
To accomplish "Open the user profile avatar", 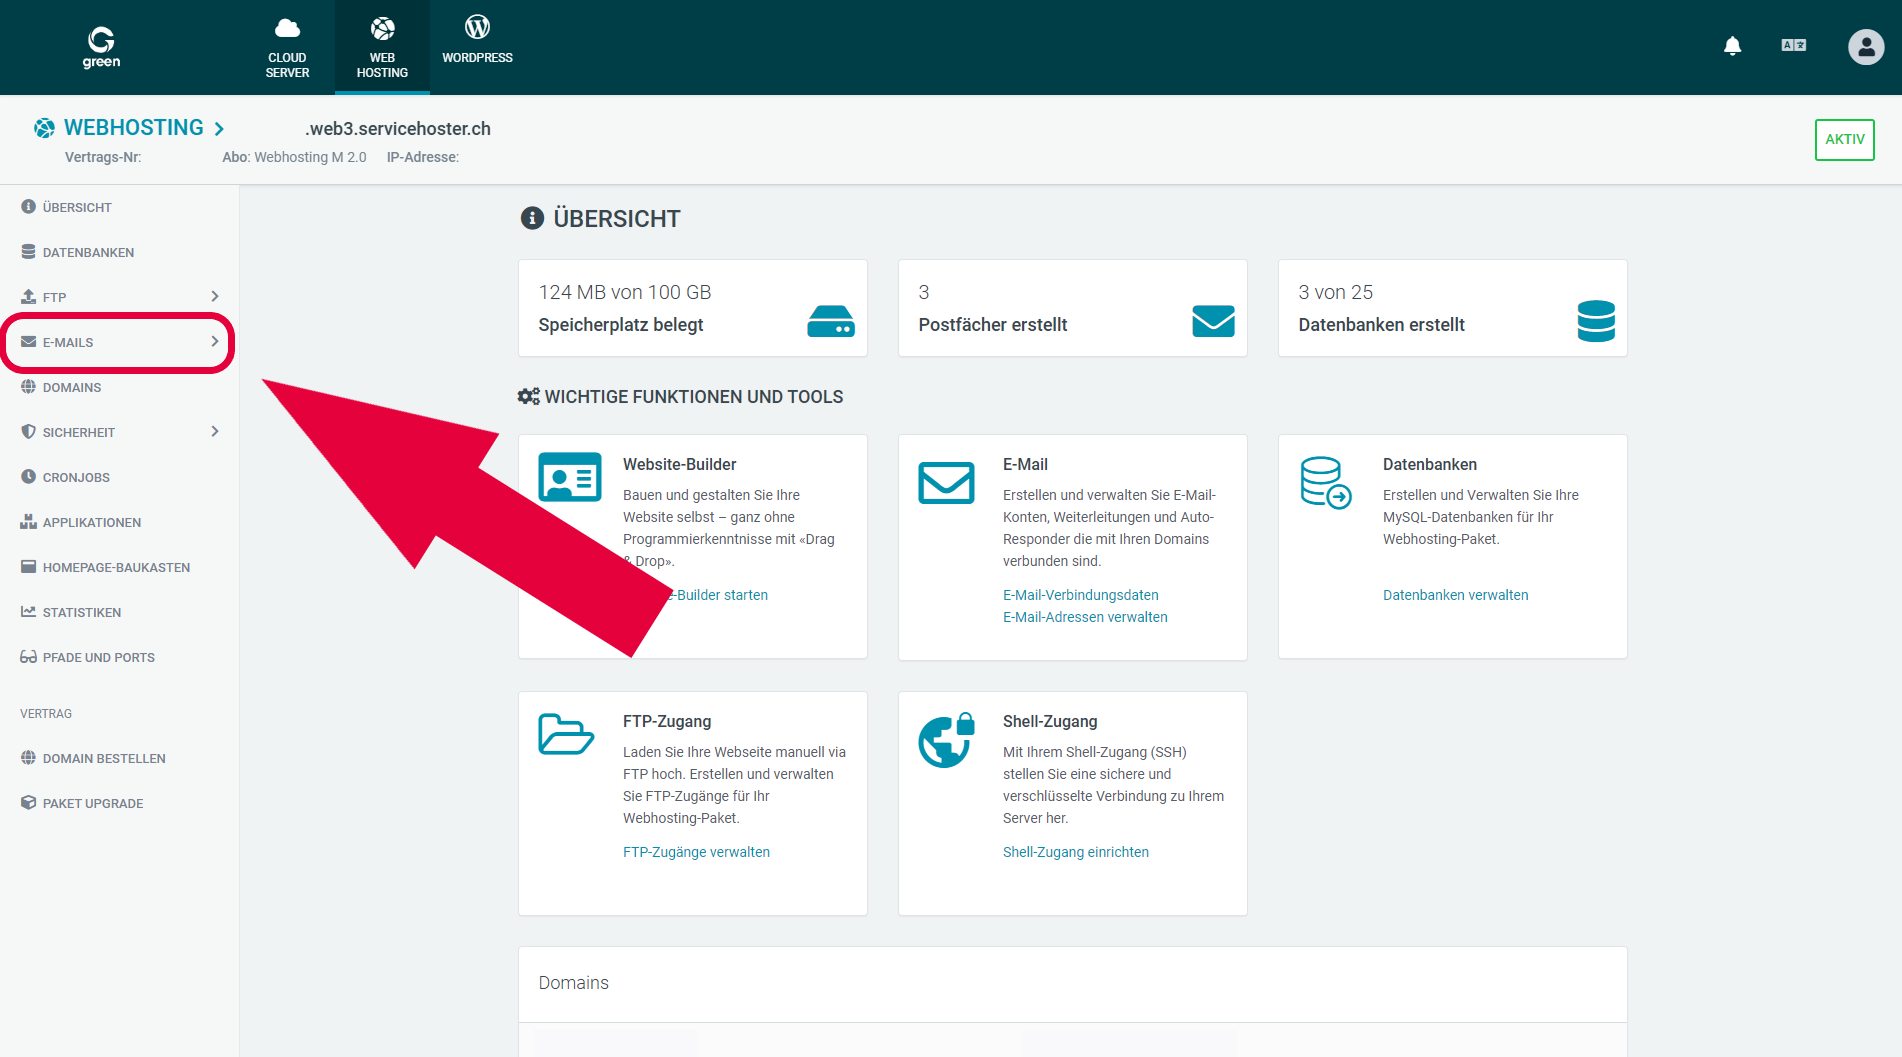I will (x=1865, y=47).
